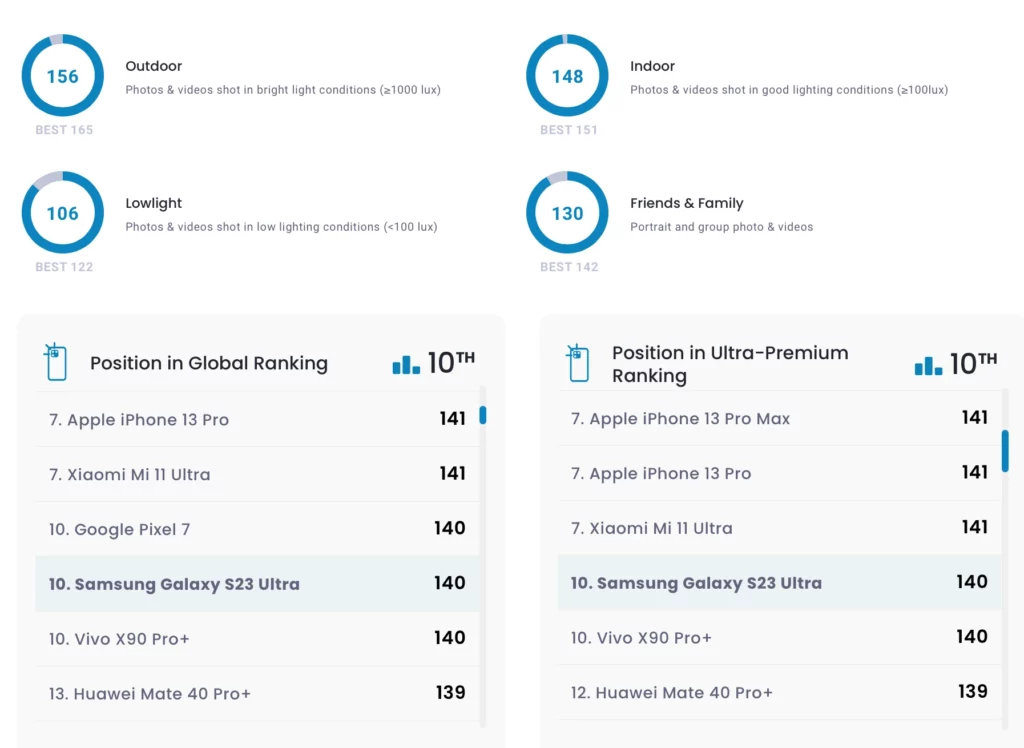
Task: Click the Ultra-Premium Ranking list scrollbar handle
Action: 1005,451
